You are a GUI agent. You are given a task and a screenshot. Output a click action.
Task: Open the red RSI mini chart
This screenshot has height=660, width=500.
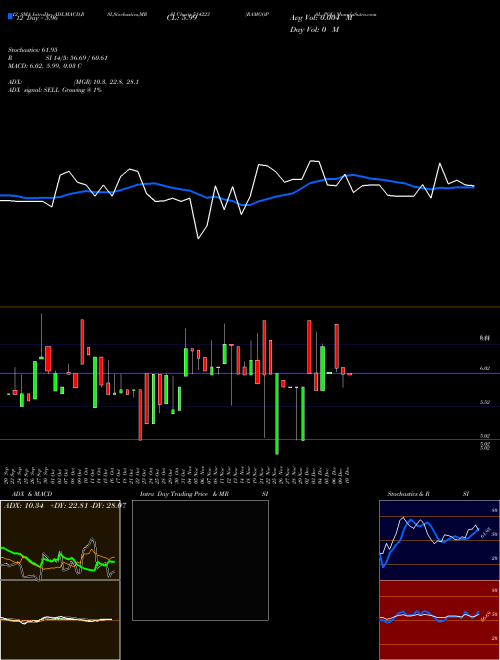pos(439,620)
